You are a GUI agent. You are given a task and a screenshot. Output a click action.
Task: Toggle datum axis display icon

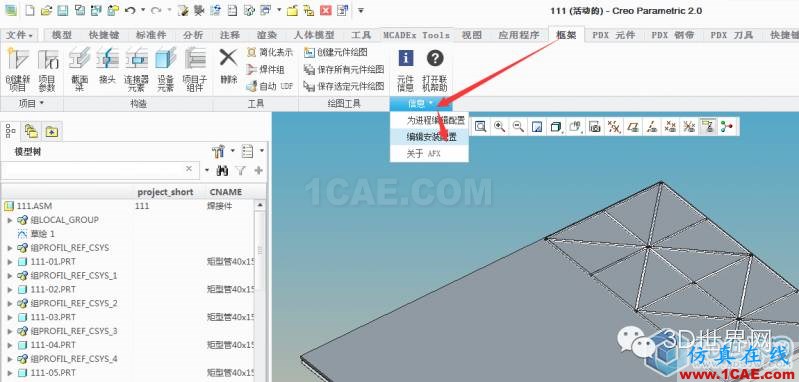(x=651, y=126)
